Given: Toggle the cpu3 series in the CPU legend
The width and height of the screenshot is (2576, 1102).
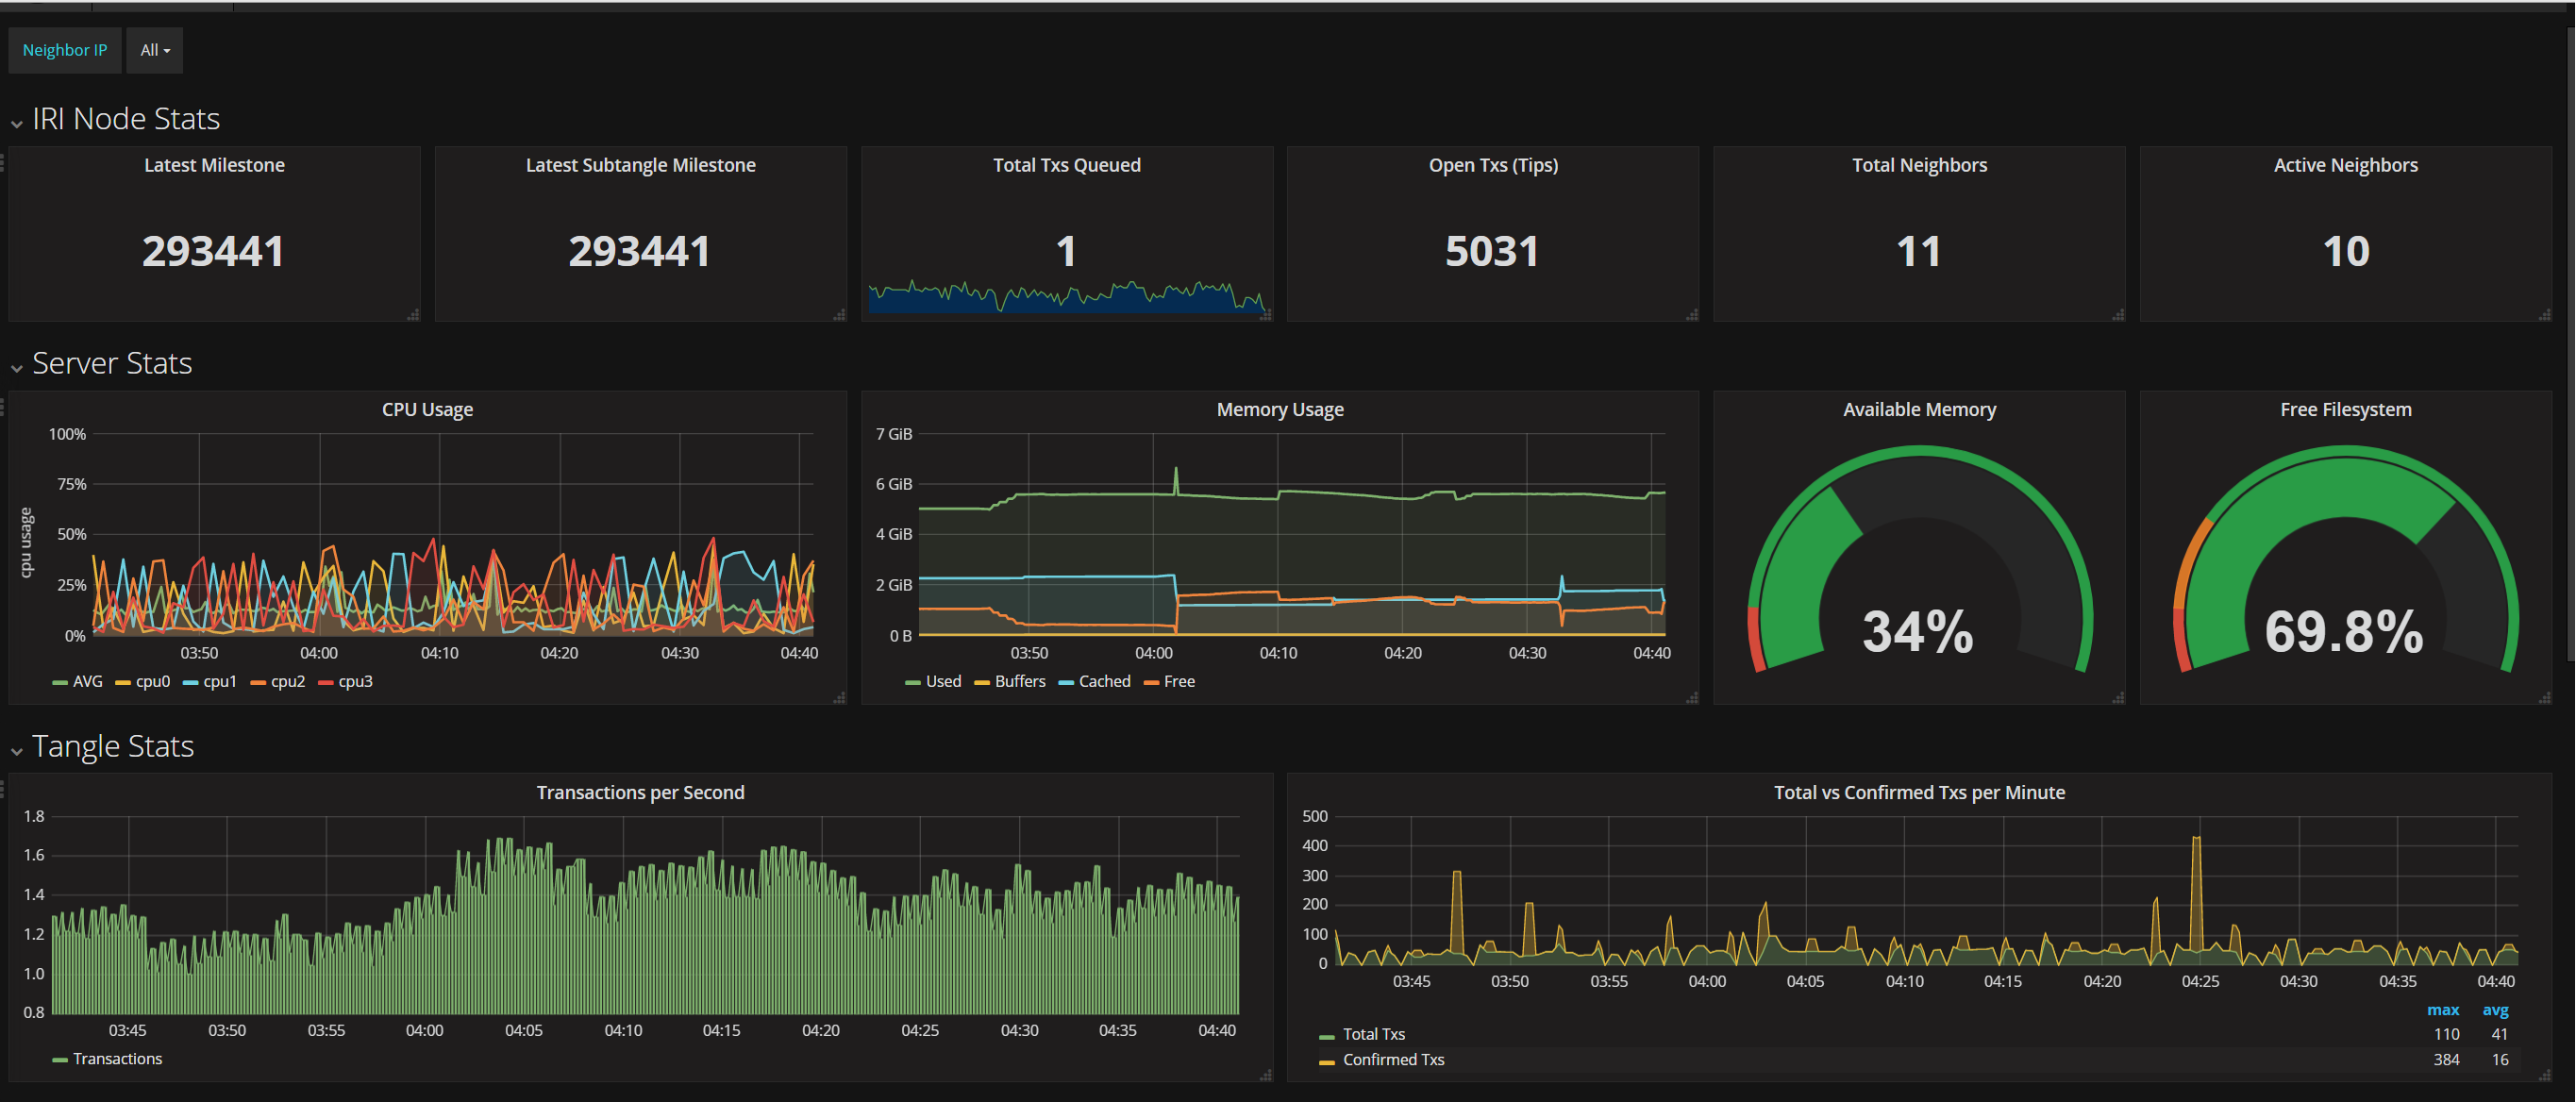Looking at the screenshot, I should [355, 682].
